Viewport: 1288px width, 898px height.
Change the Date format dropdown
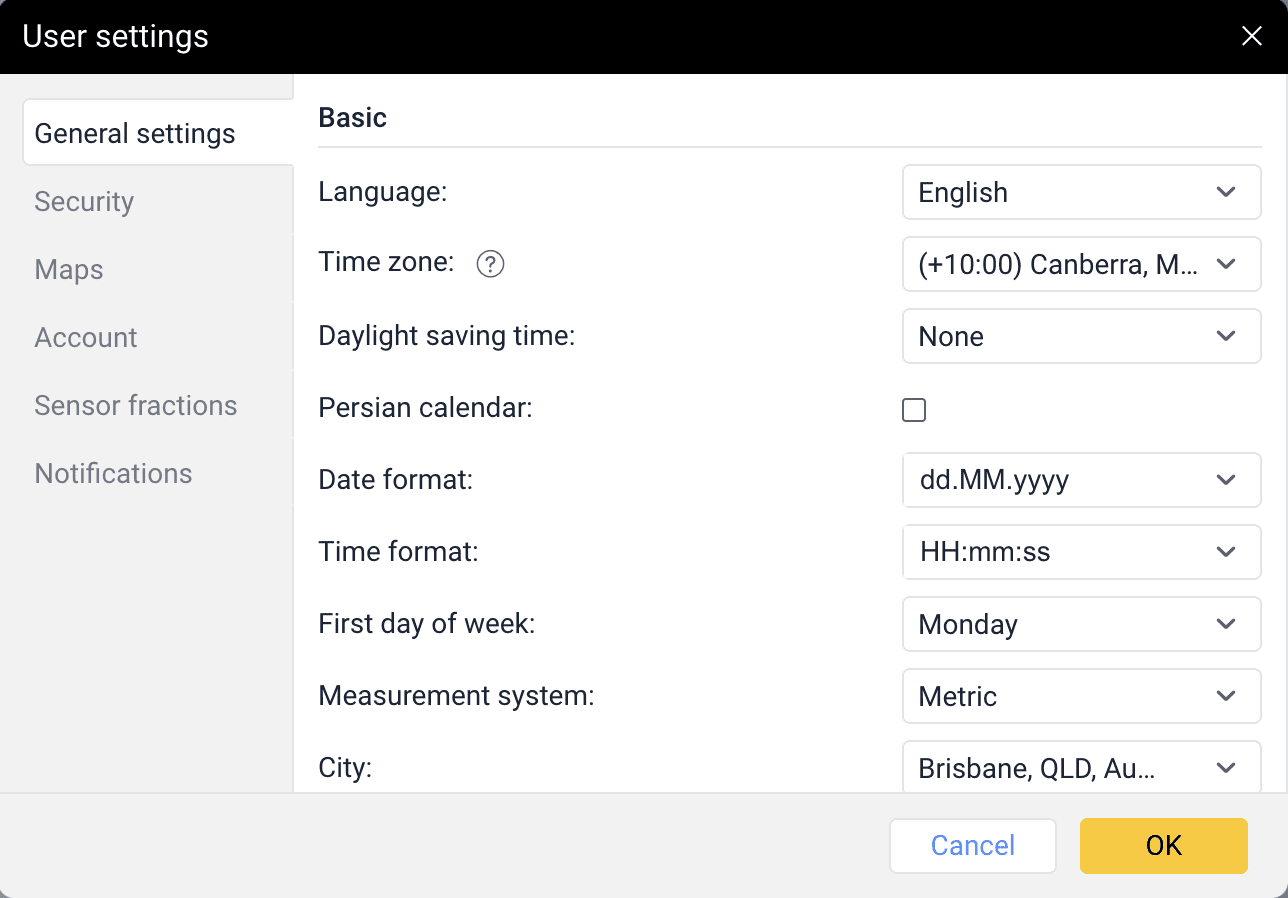1080,480
